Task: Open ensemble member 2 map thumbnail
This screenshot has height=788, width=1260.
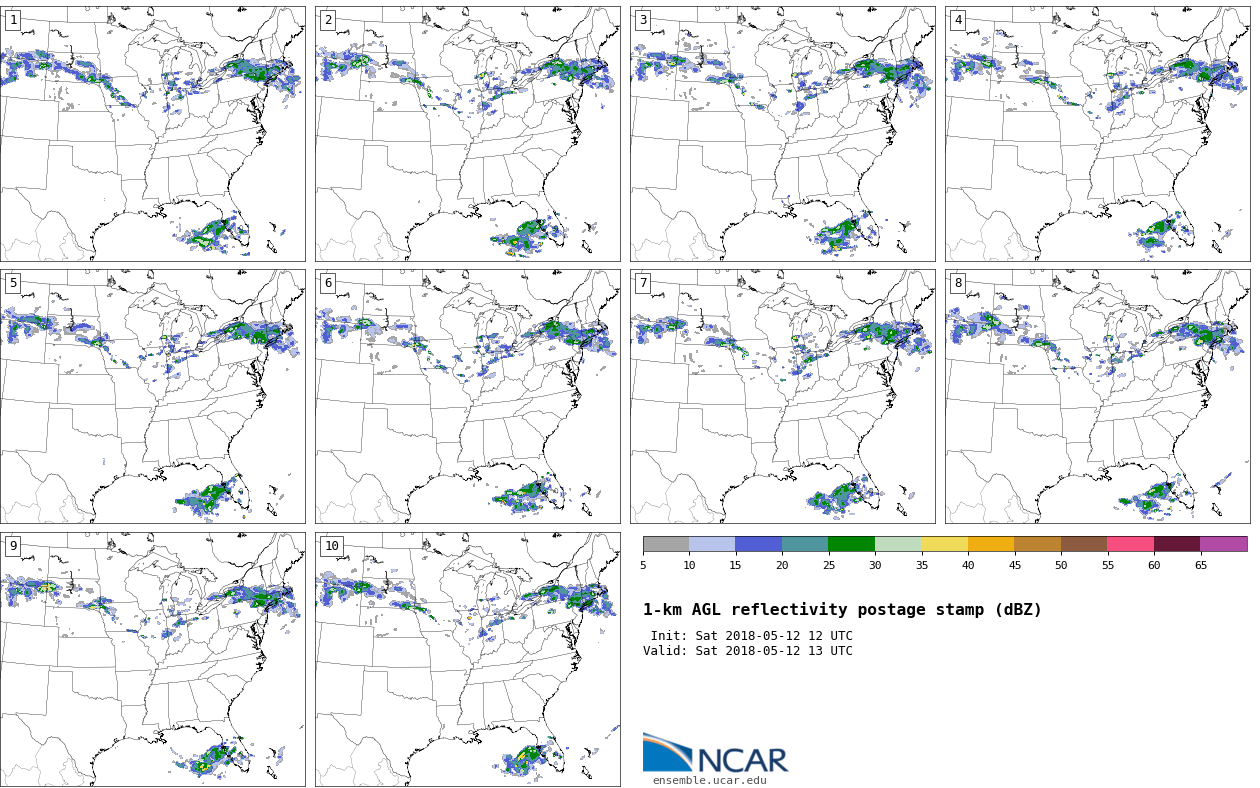Action: coord(468,134)
